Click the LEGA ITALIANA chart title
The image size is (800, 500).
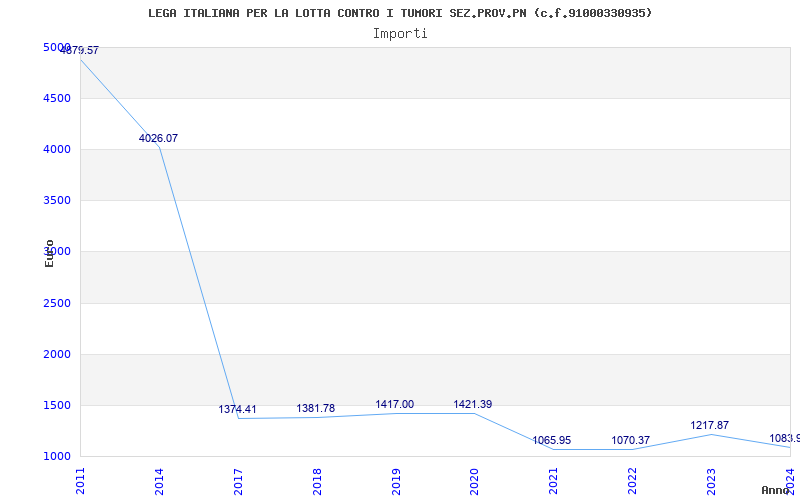coord(400,13)
